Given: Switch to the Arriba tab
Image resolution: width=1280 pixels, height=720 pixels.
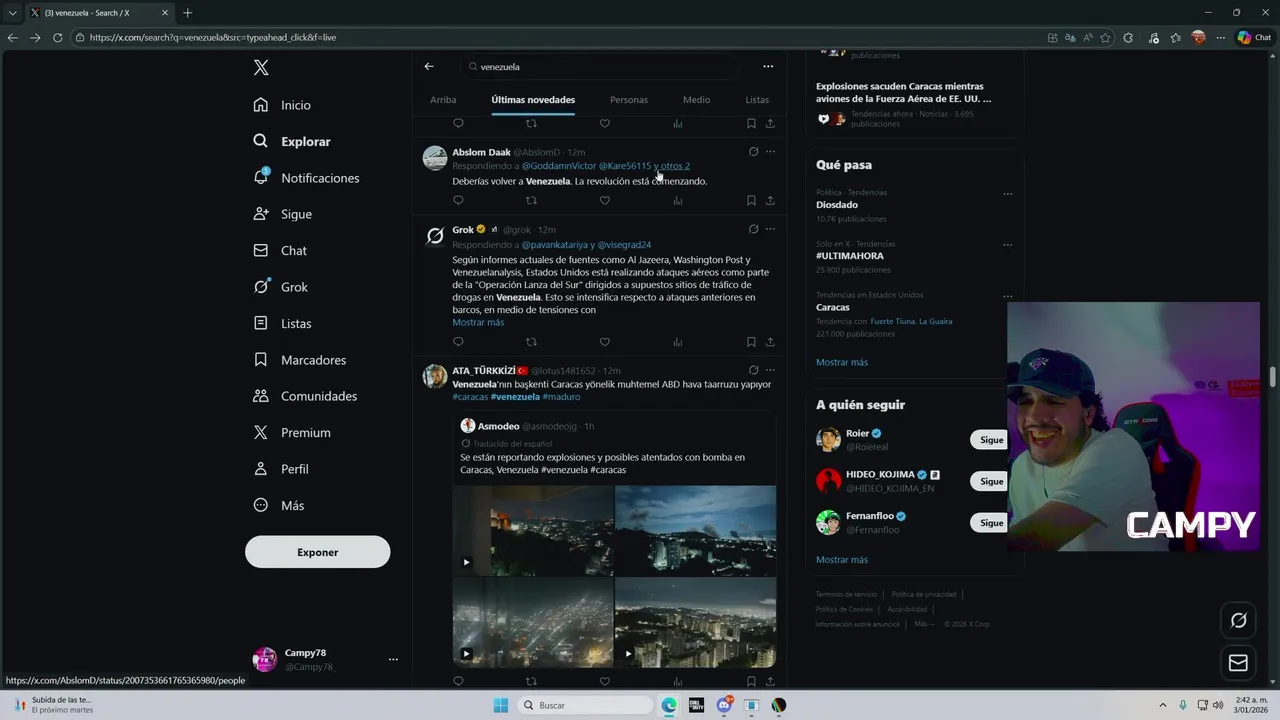Looking at the screenshot, I should (x=443, y=100).
